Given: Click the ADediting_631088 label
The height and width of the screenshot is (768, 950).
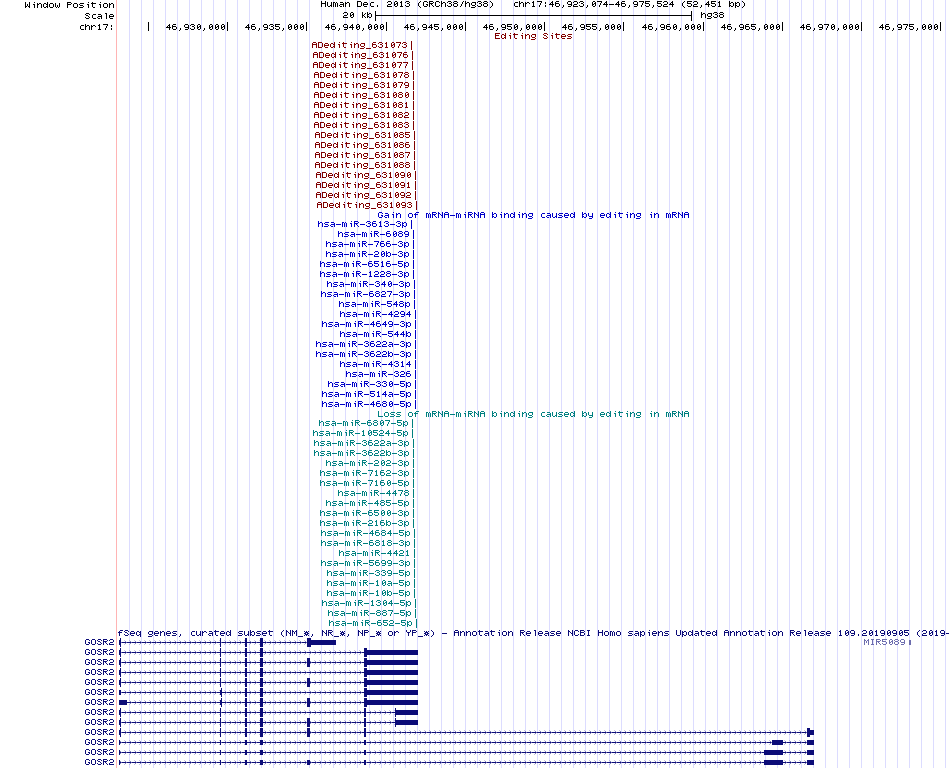Looking at the screenshot, I should tap(362, 165).
